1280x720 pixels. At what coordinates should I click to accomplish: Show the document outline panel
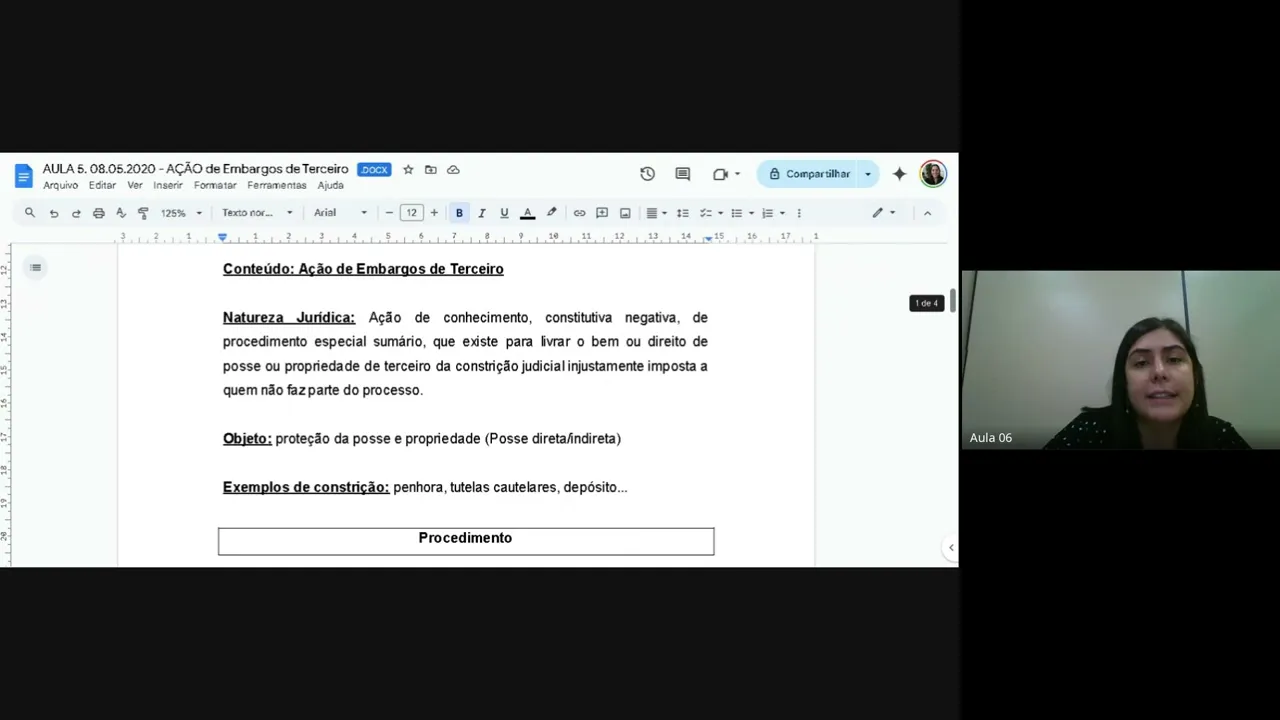(x=35, y=267)
